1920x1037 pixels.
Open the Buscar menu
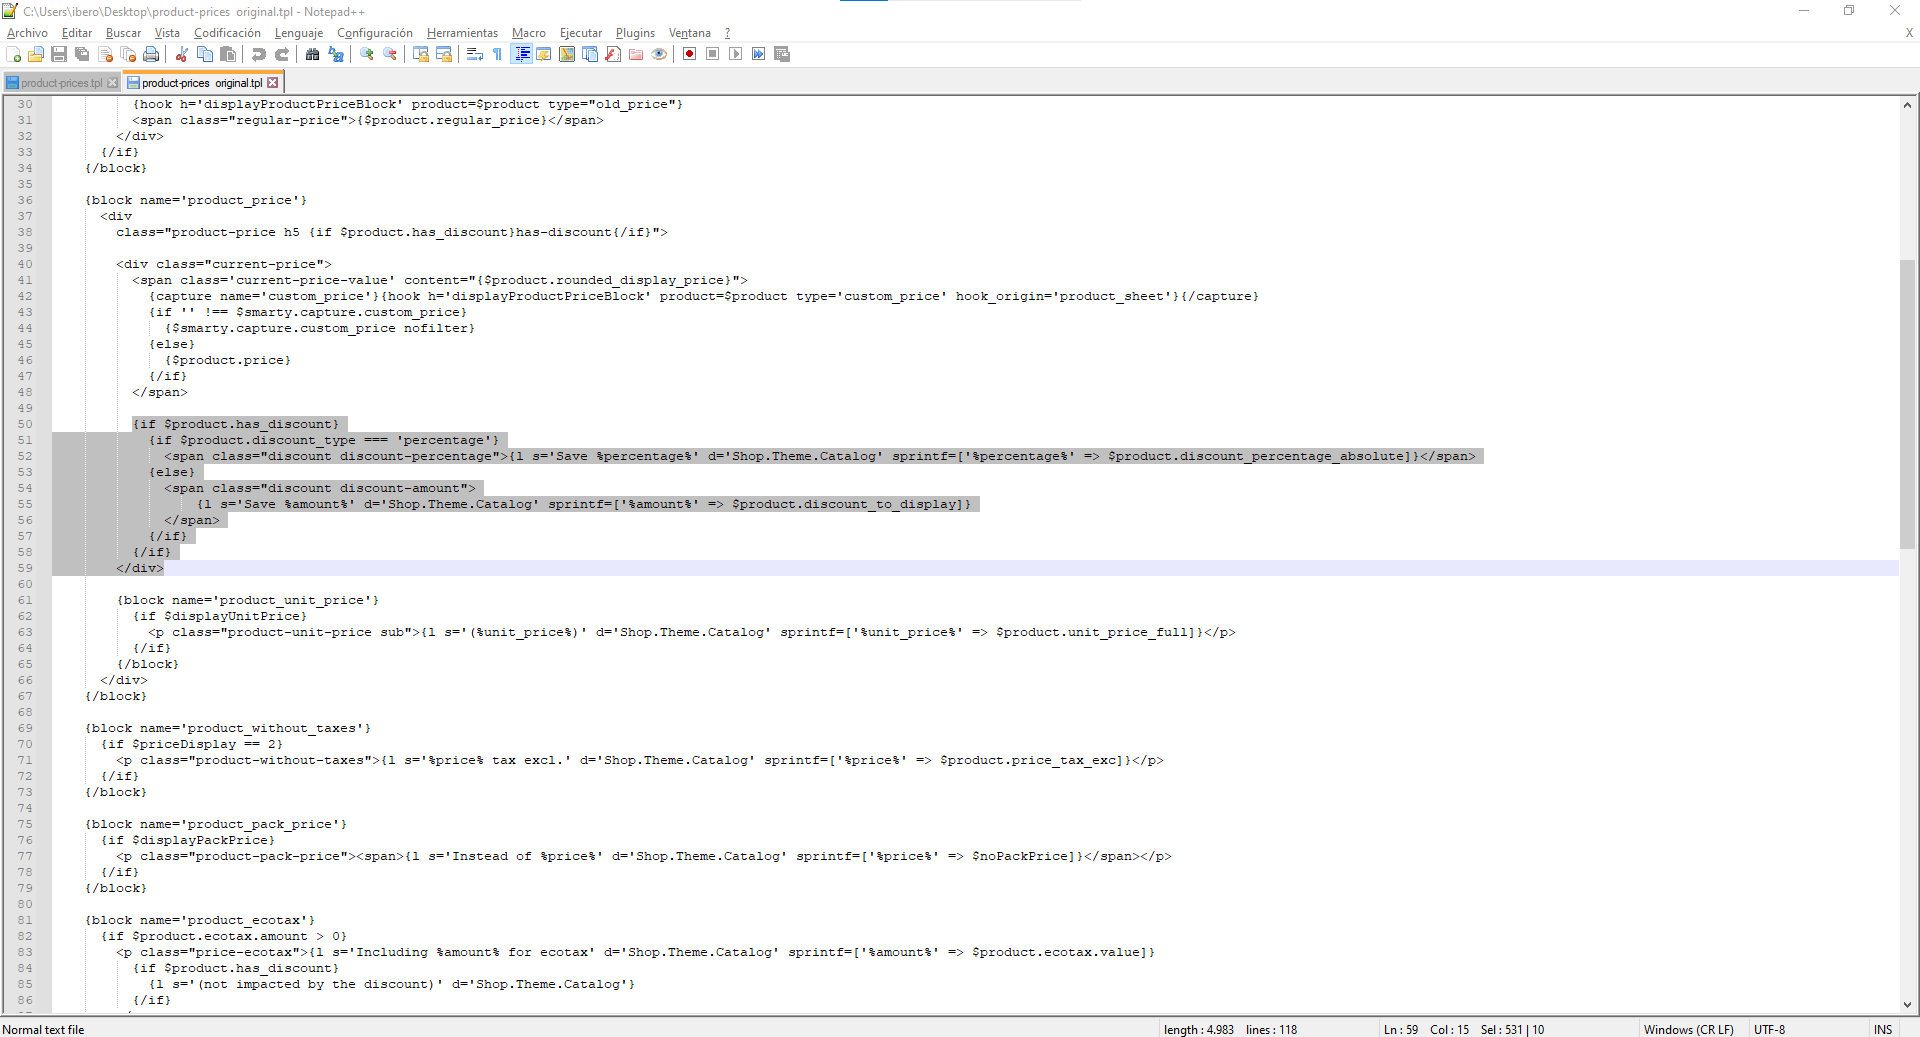click(123, 33)
